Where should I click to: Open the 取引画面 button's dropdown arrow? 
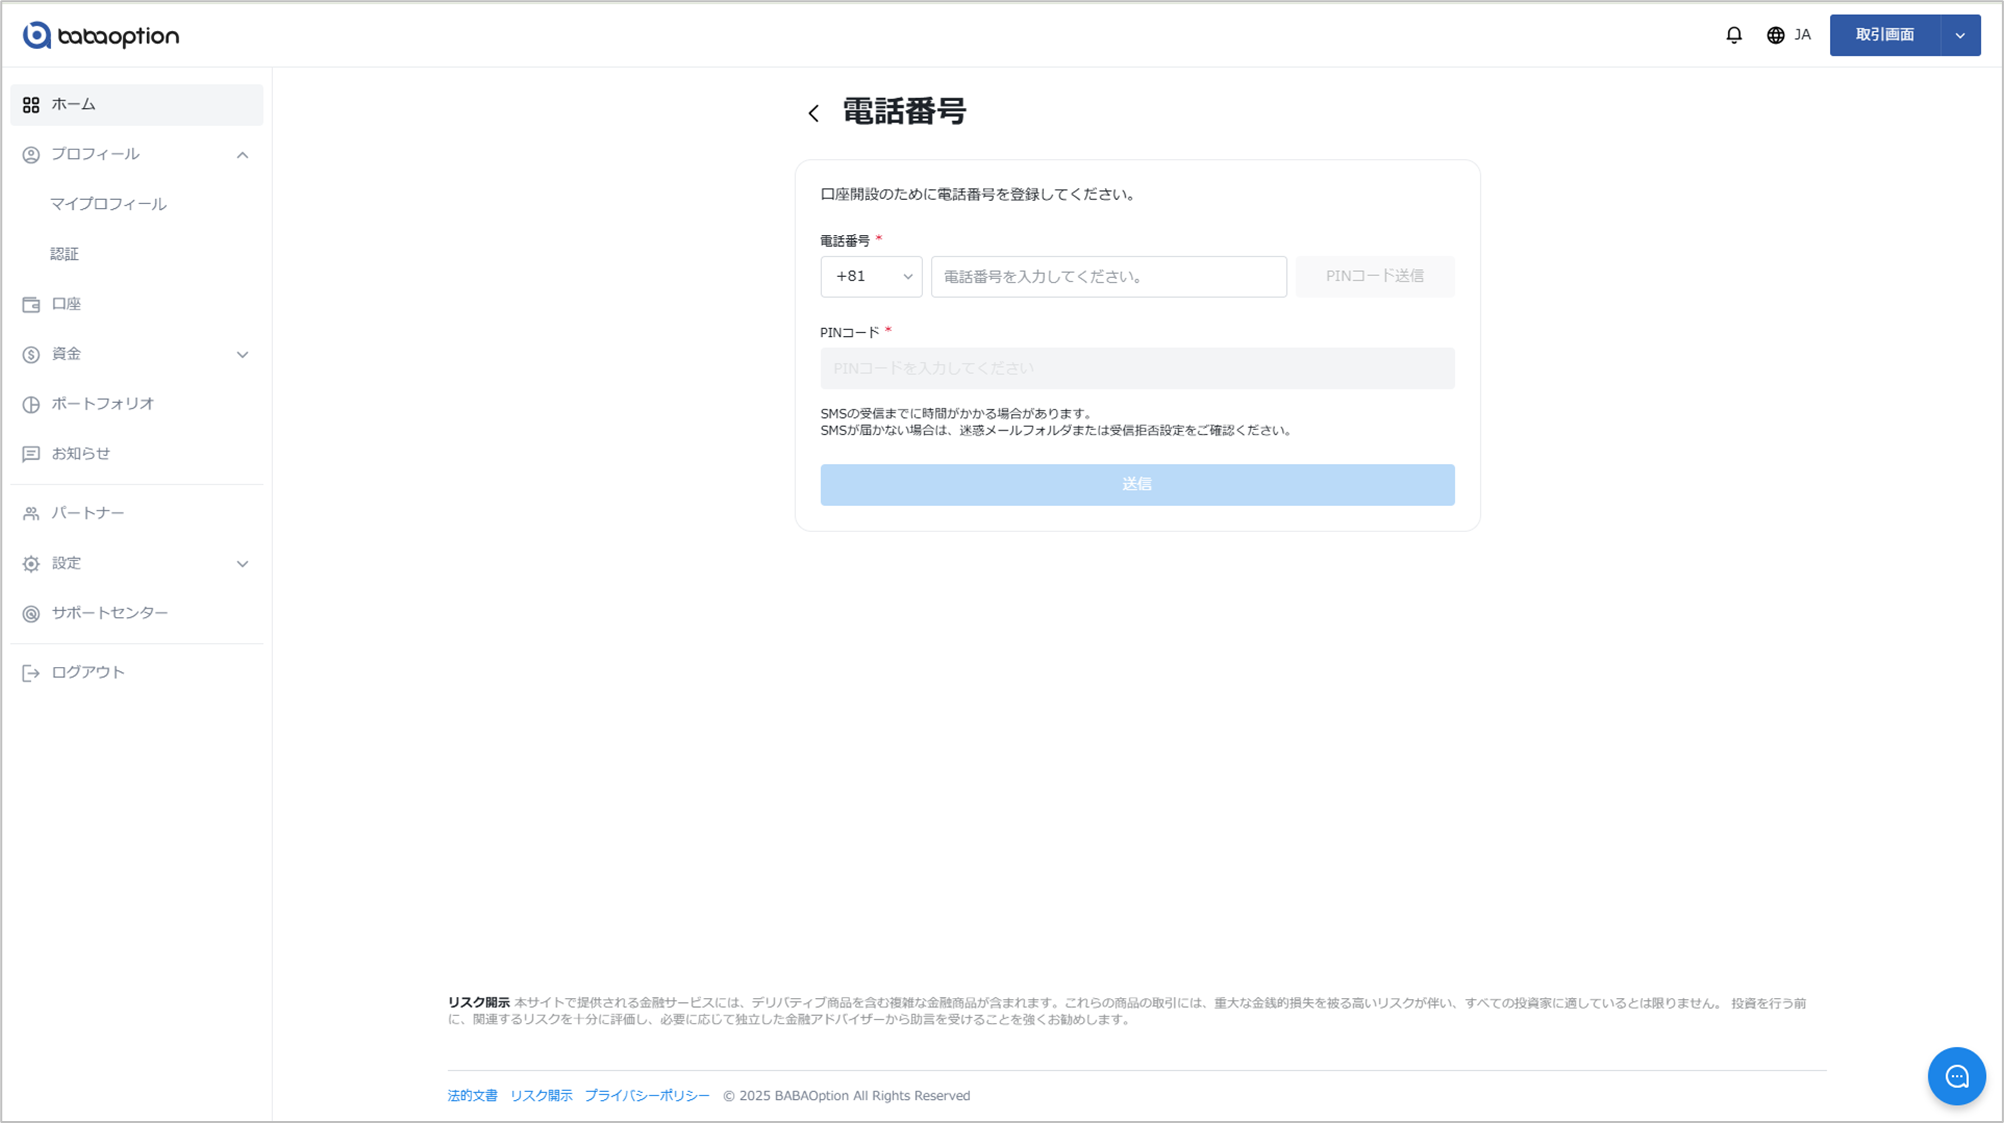coord(1960,35)
